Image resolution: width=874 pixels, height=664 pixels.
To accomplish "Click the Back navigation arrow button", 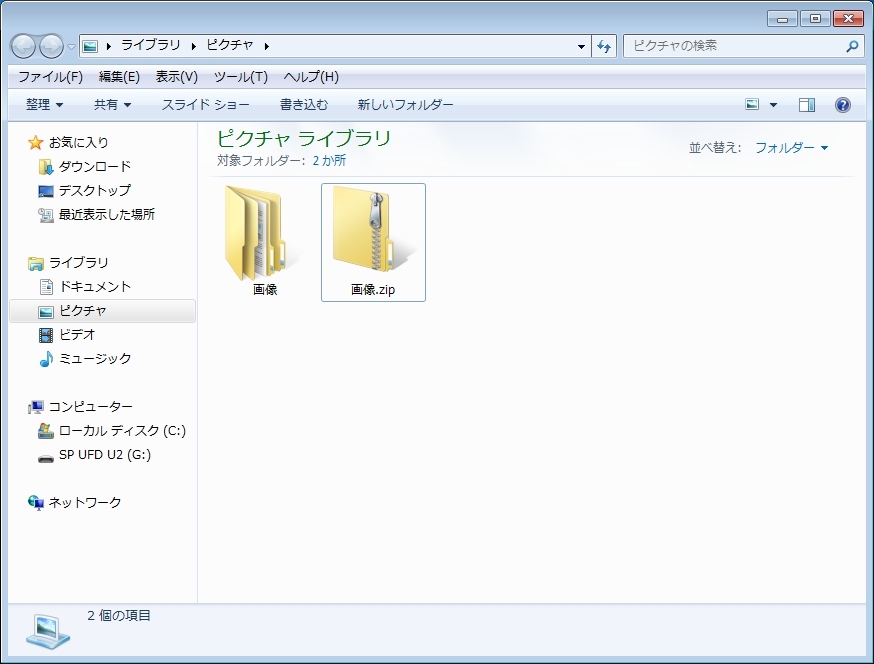I will pyautogui.click(x=23, y=46).
